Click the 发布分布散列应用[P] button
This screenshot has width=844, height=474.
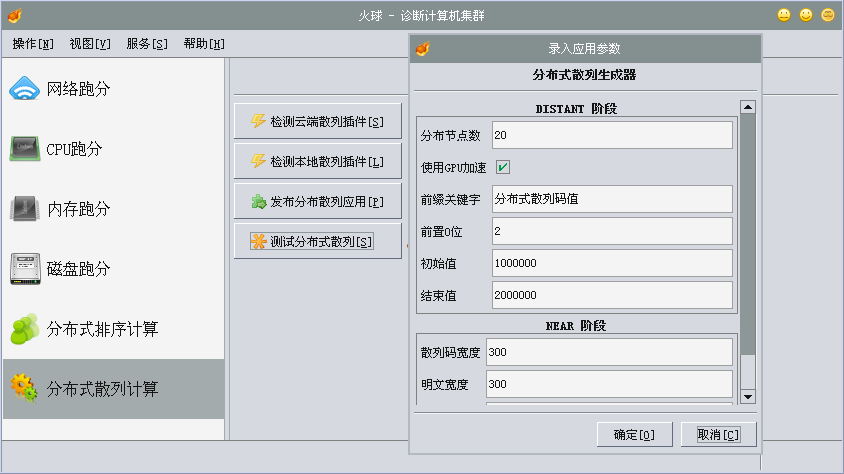tap(318, 201)
